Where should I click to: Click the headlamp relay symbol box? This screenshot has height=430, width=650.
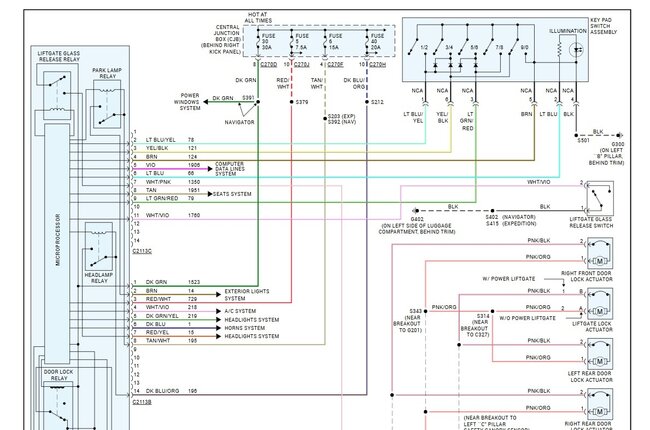[x=99, y=246]
